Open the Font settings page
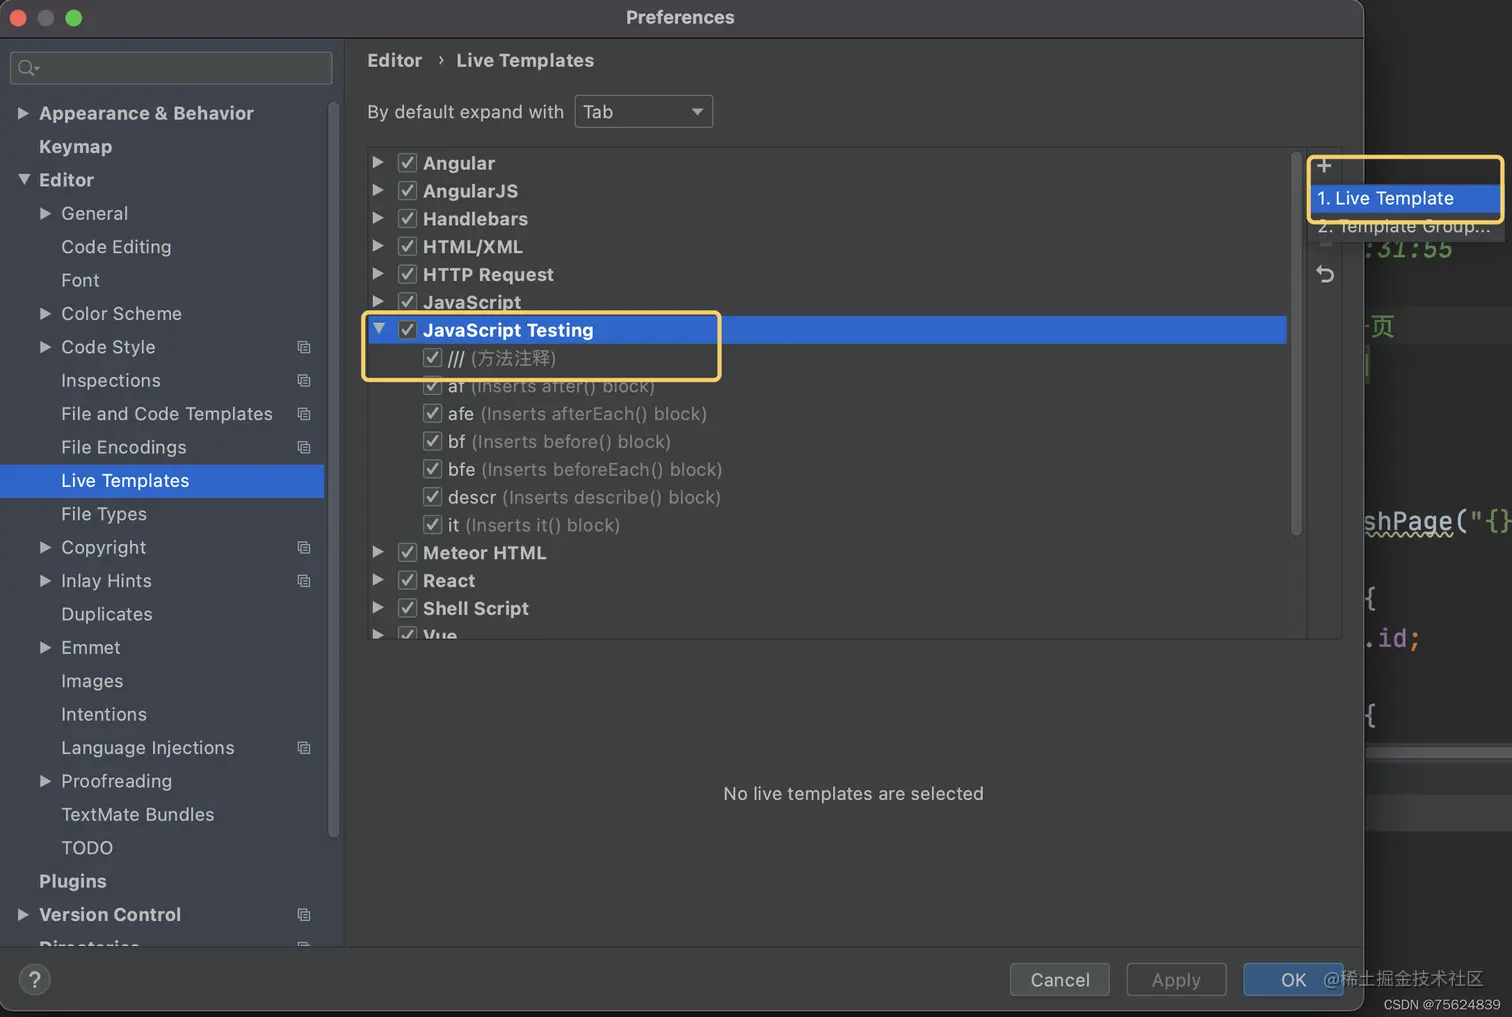Viewport: 1512px width, 1017px height. coord(80,281)
